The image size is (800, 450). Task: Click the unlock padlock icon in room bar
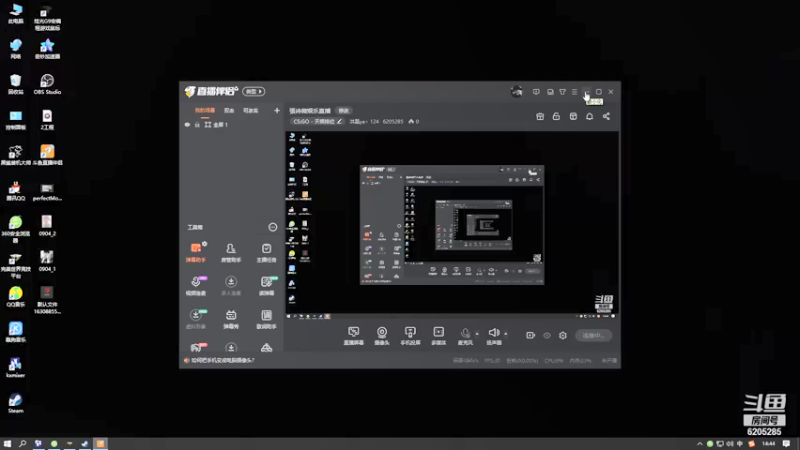point(556,116)
